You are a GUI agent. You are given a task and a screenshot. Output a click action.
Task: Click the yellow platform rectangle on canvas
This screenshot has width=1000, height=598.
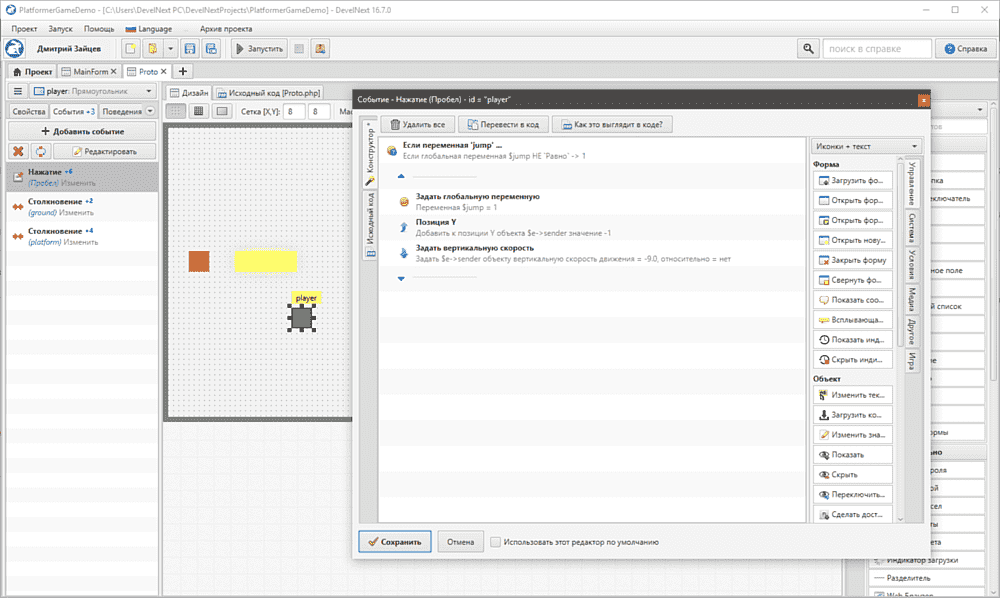[x=265, y=260]
